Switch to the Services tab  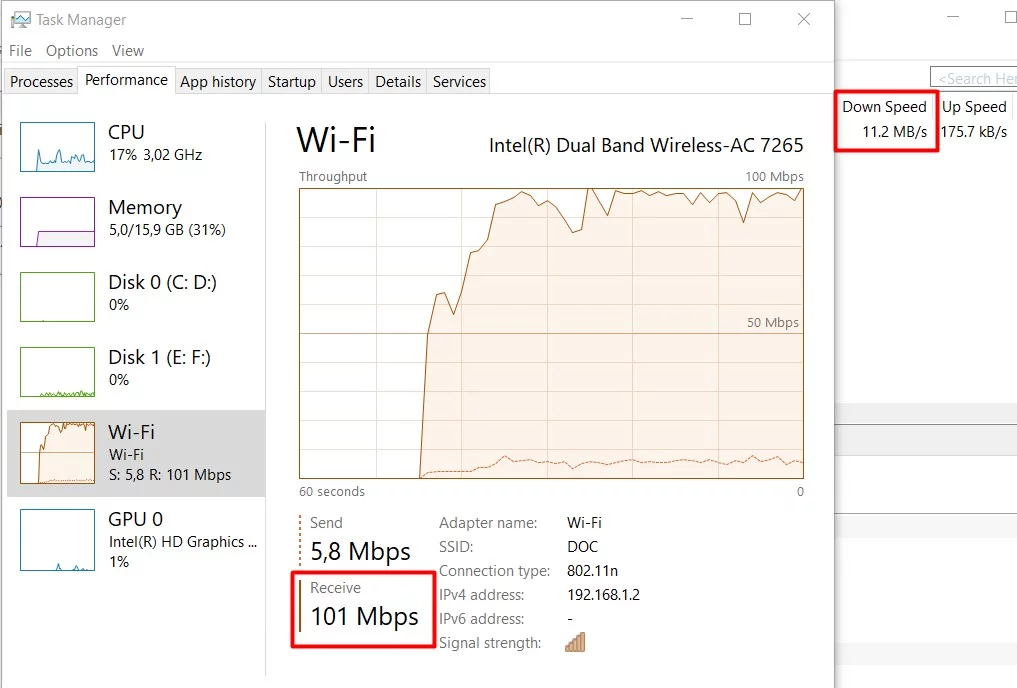[459, 82]
